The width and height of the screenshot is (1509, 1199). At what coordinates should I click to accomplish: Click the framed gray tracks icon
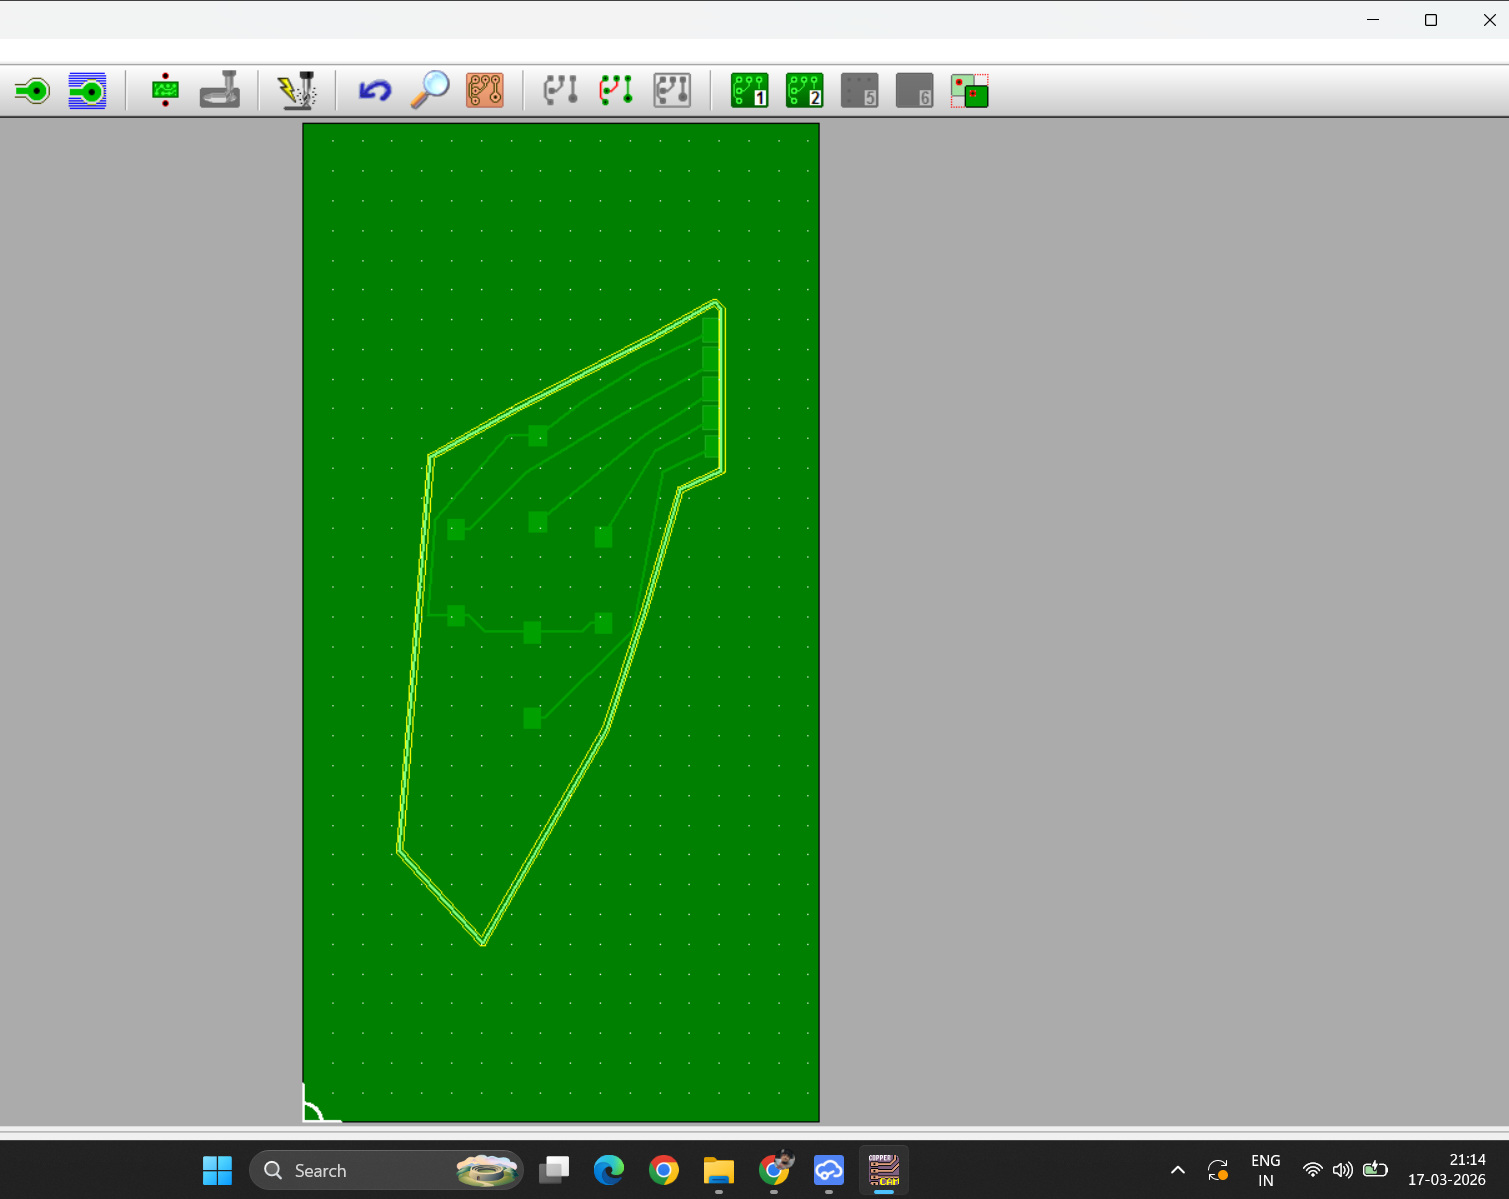tap(672, 91)
